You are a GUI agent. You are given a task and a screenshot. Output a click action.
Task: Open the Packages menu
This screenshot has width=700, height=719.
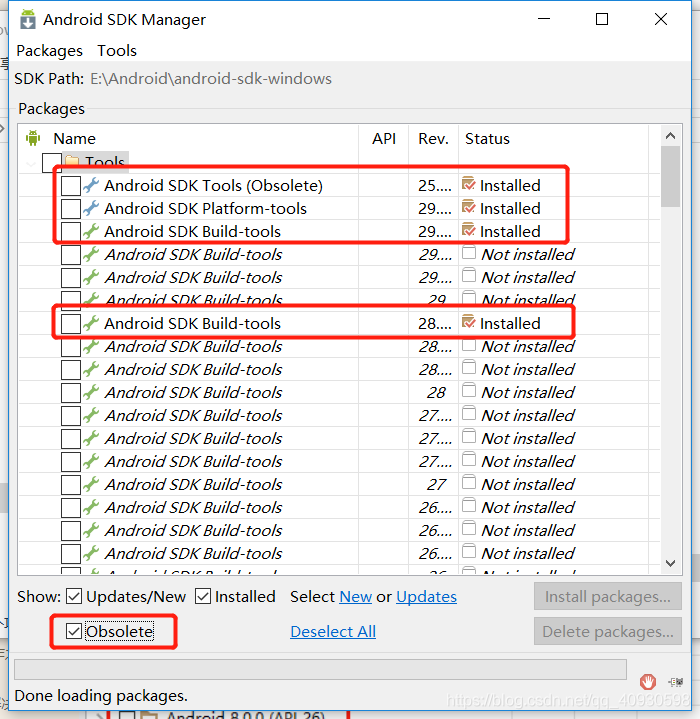[x=50, y=50]
